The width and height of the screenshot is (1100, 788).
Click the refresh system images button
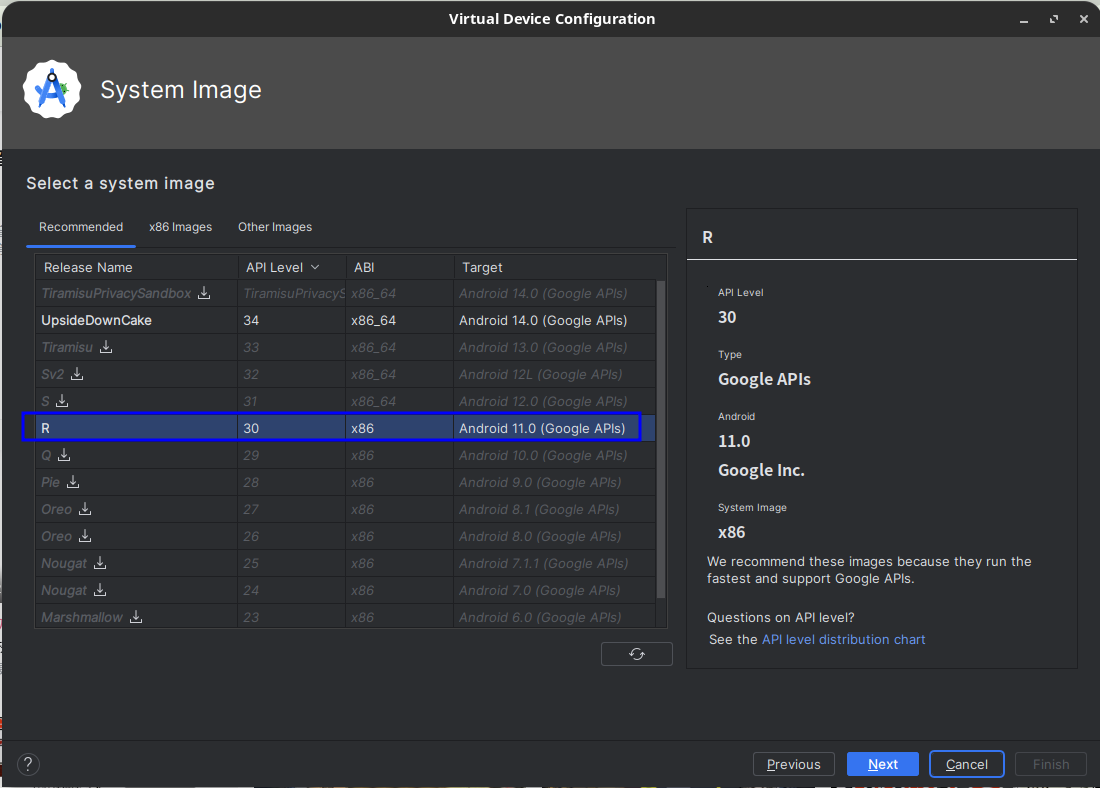pos(637,654)
